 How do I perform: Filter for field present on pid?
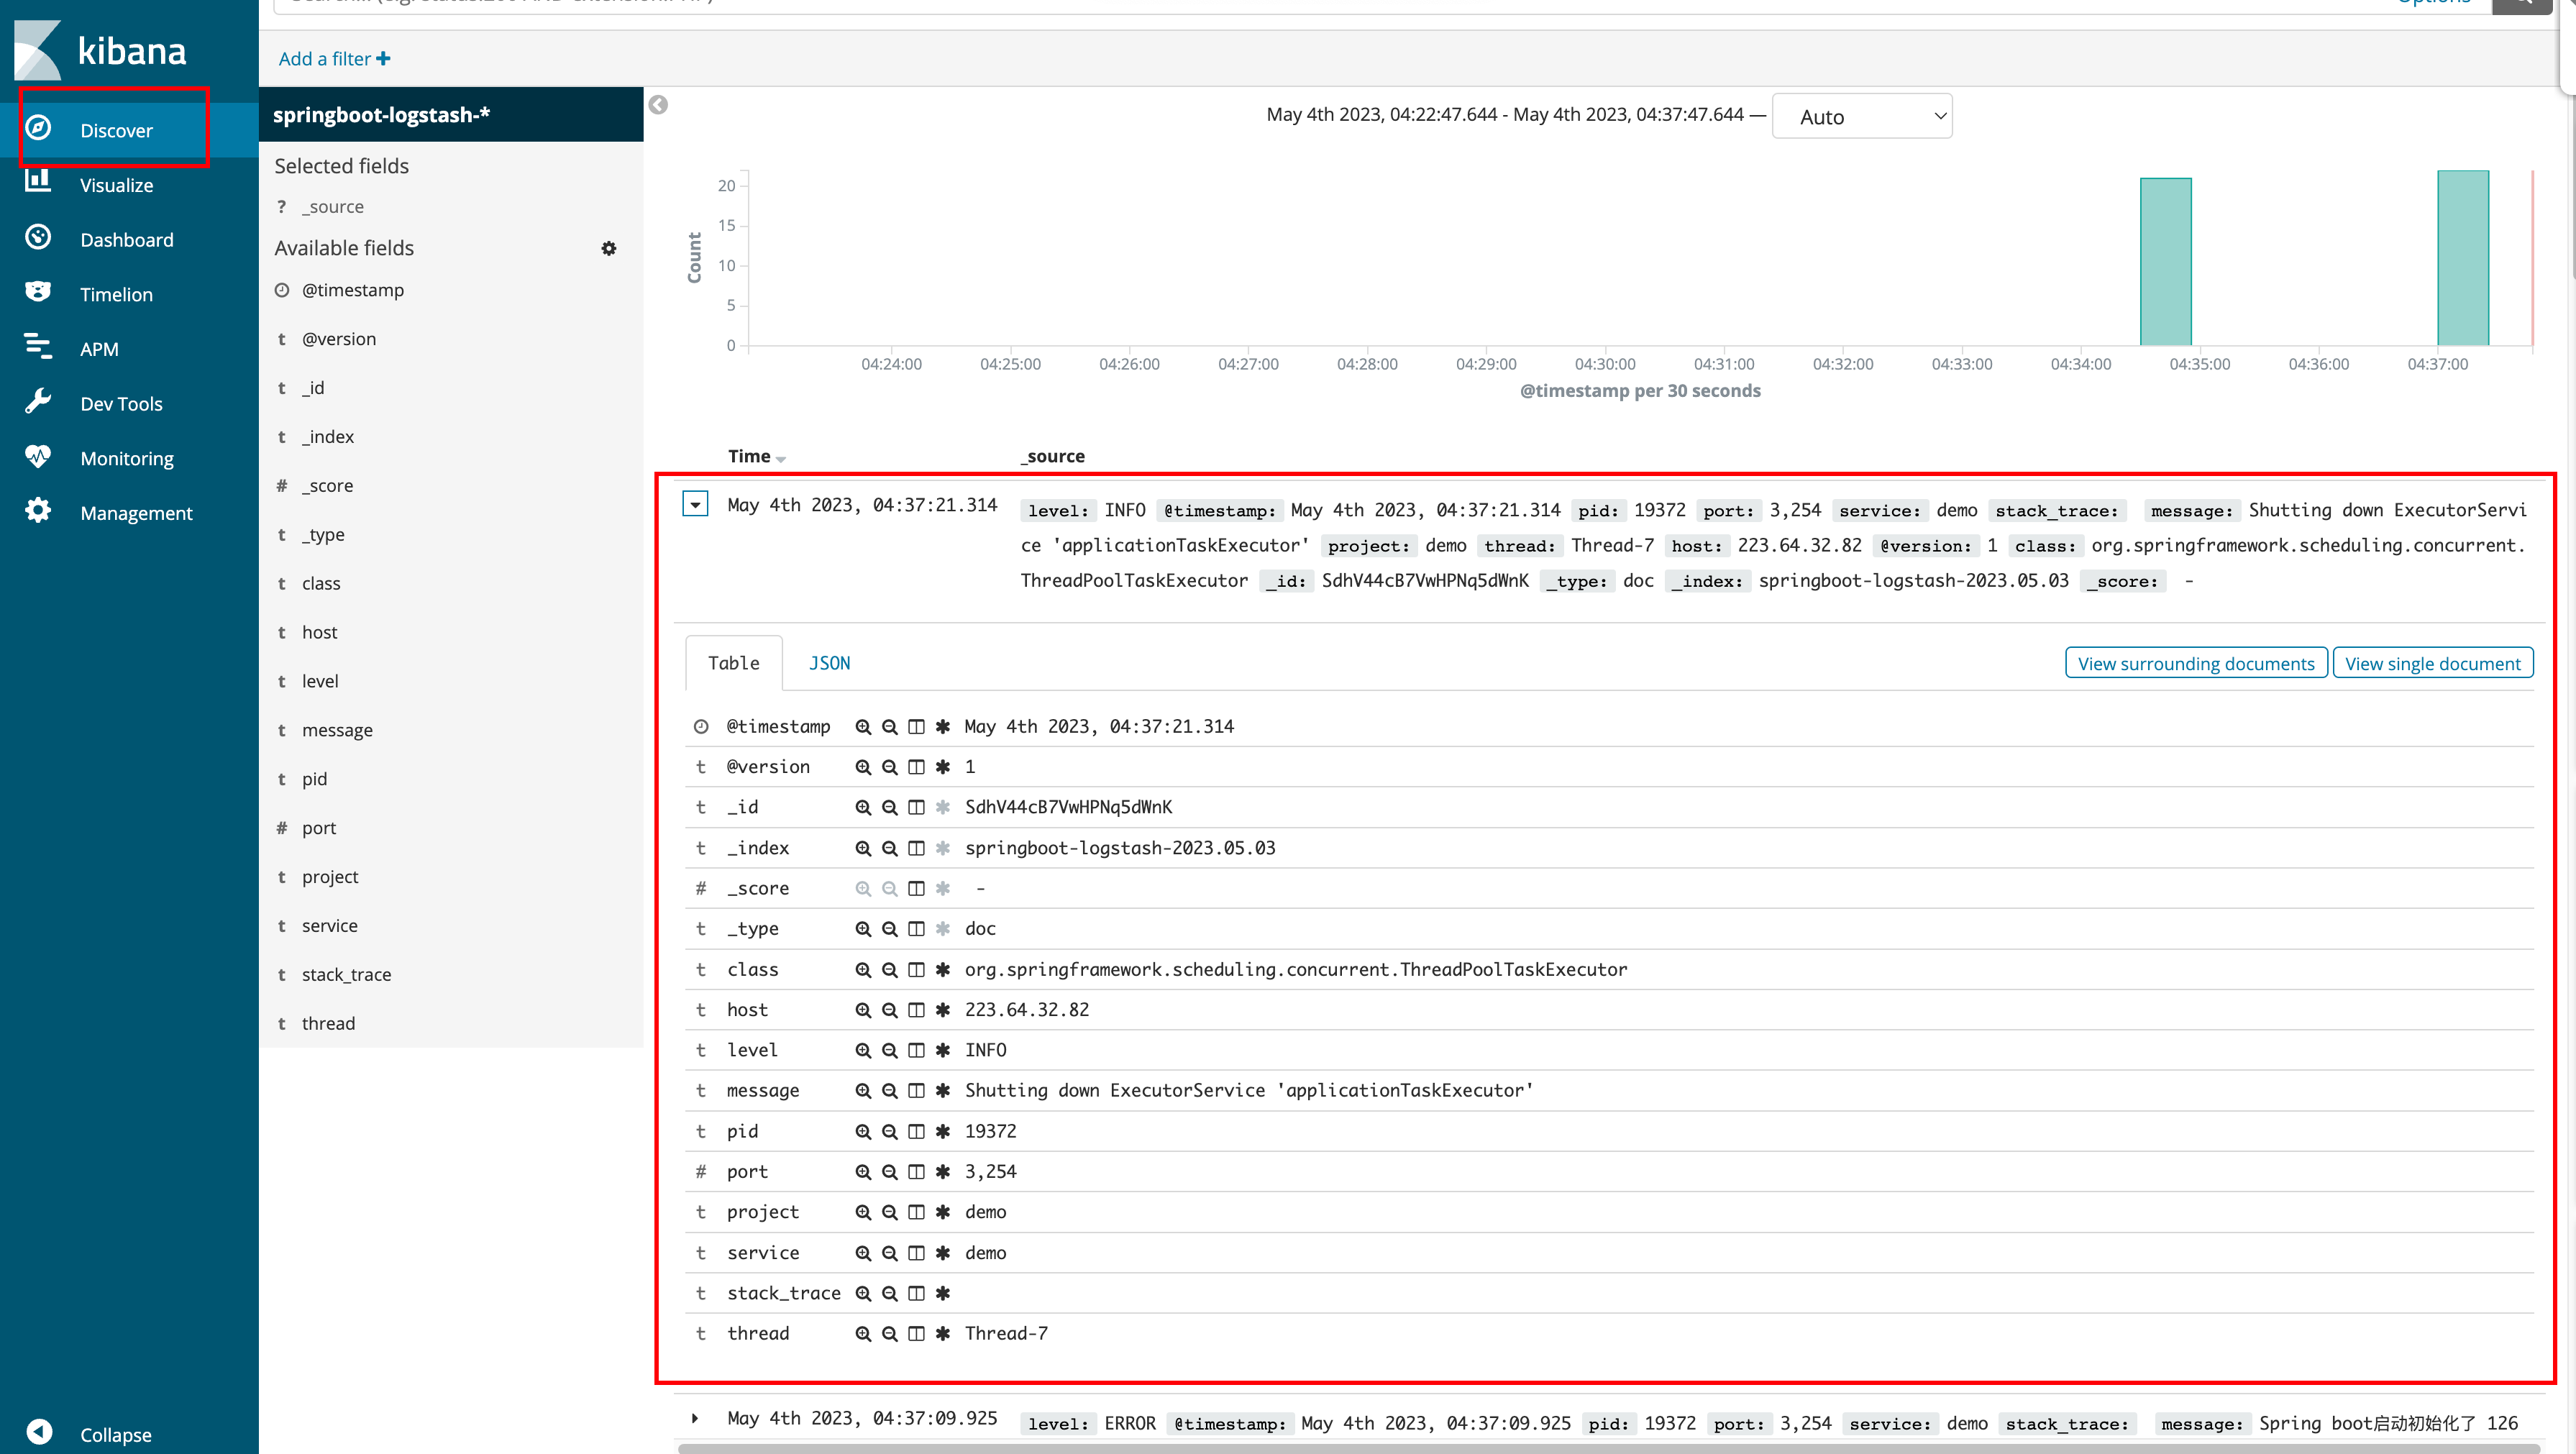942,1131
